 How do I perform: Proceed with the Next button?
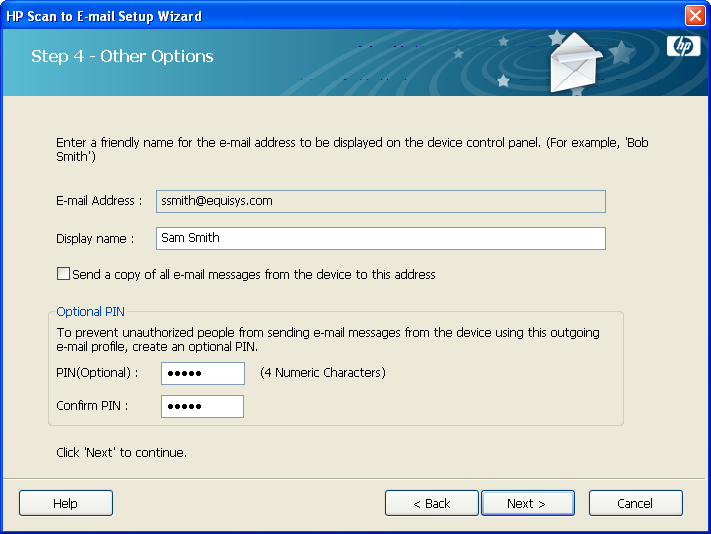(x=528, y=503)
